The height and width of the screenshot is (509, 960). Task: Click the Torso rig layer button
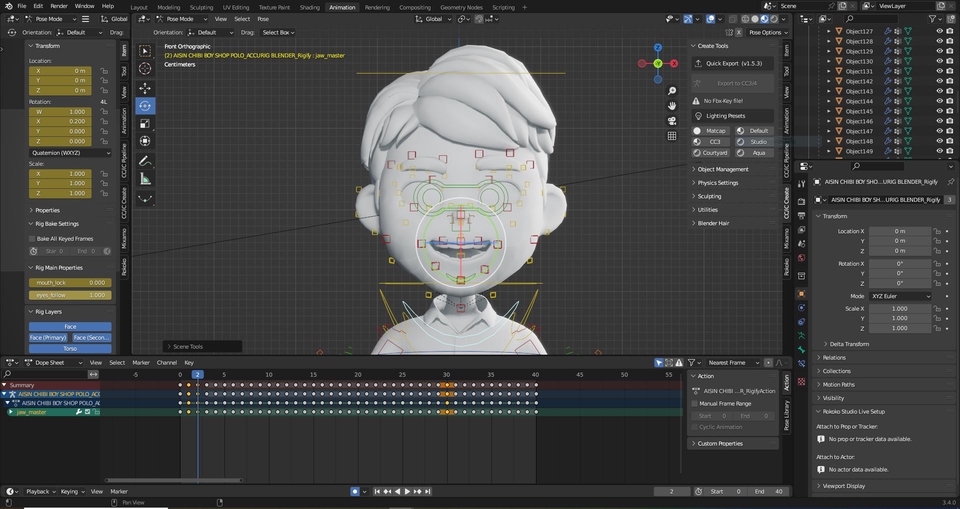click(x=70, y=349)
